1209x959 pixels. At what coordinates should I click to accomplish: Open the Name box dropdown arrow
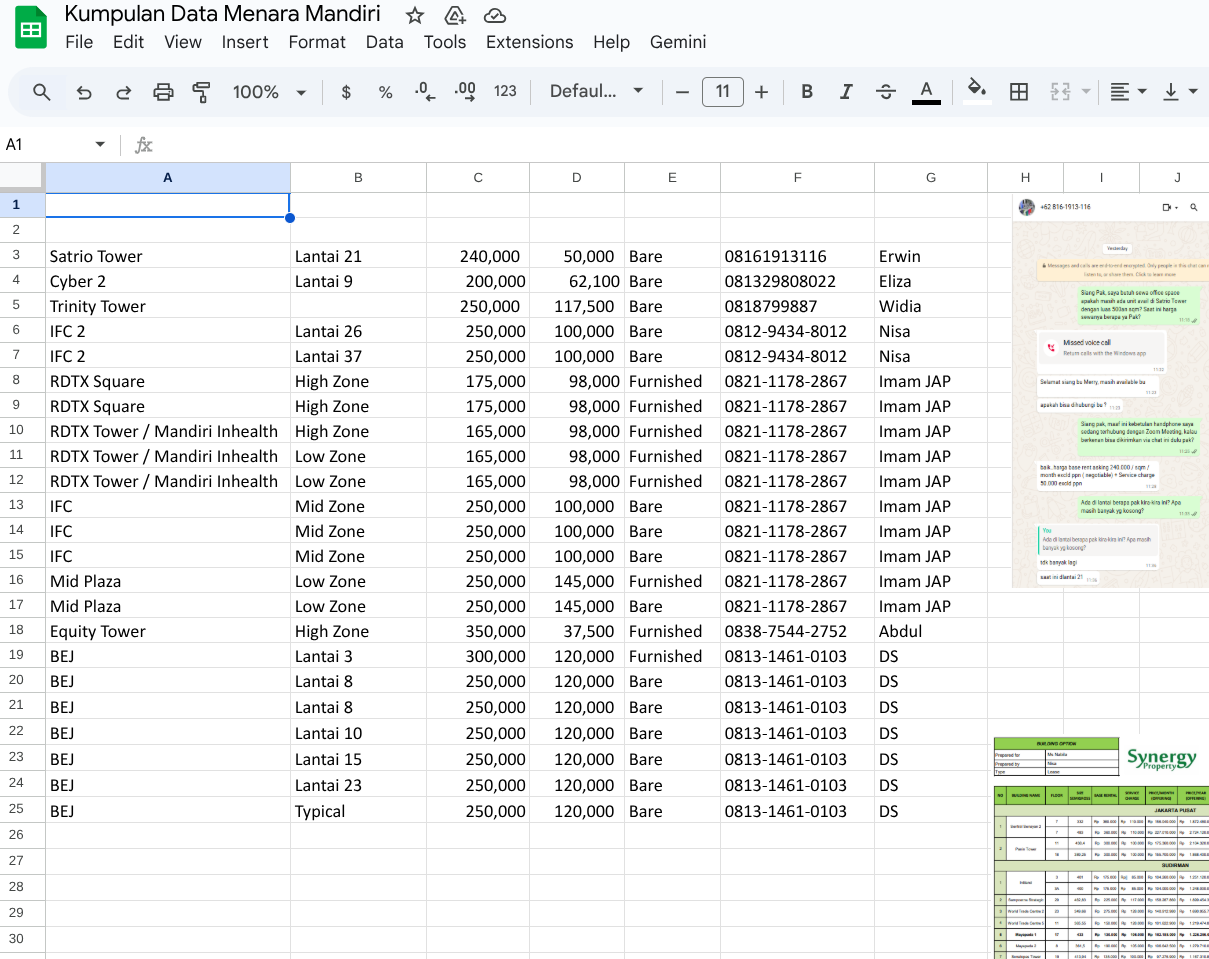tap(100, 145)
